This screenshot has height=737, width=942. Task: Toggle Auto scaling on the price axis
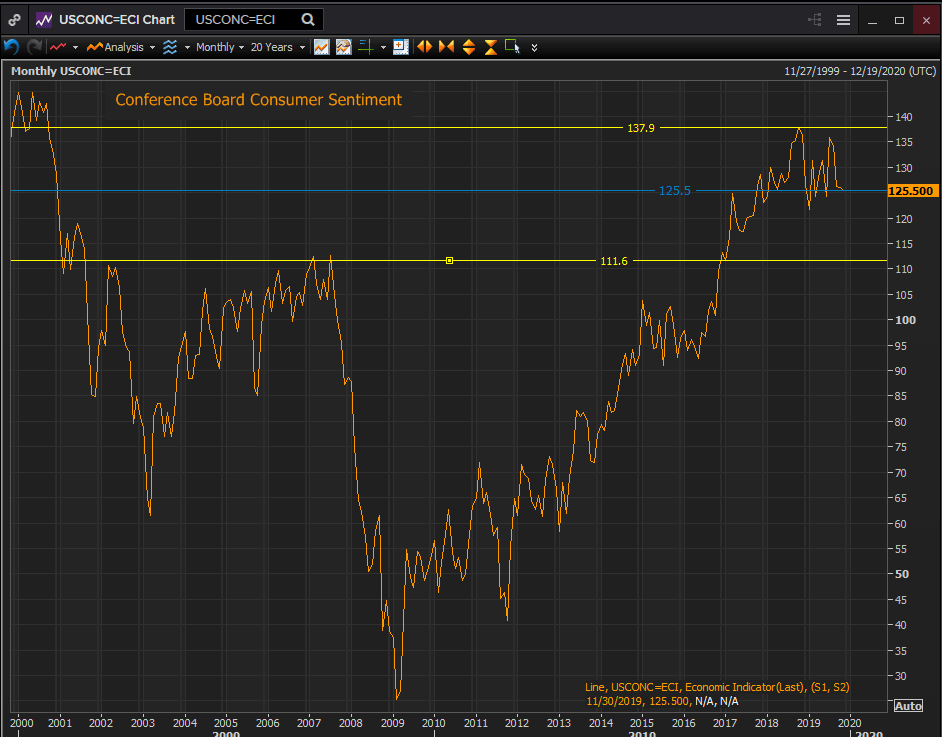pos(907,706)
